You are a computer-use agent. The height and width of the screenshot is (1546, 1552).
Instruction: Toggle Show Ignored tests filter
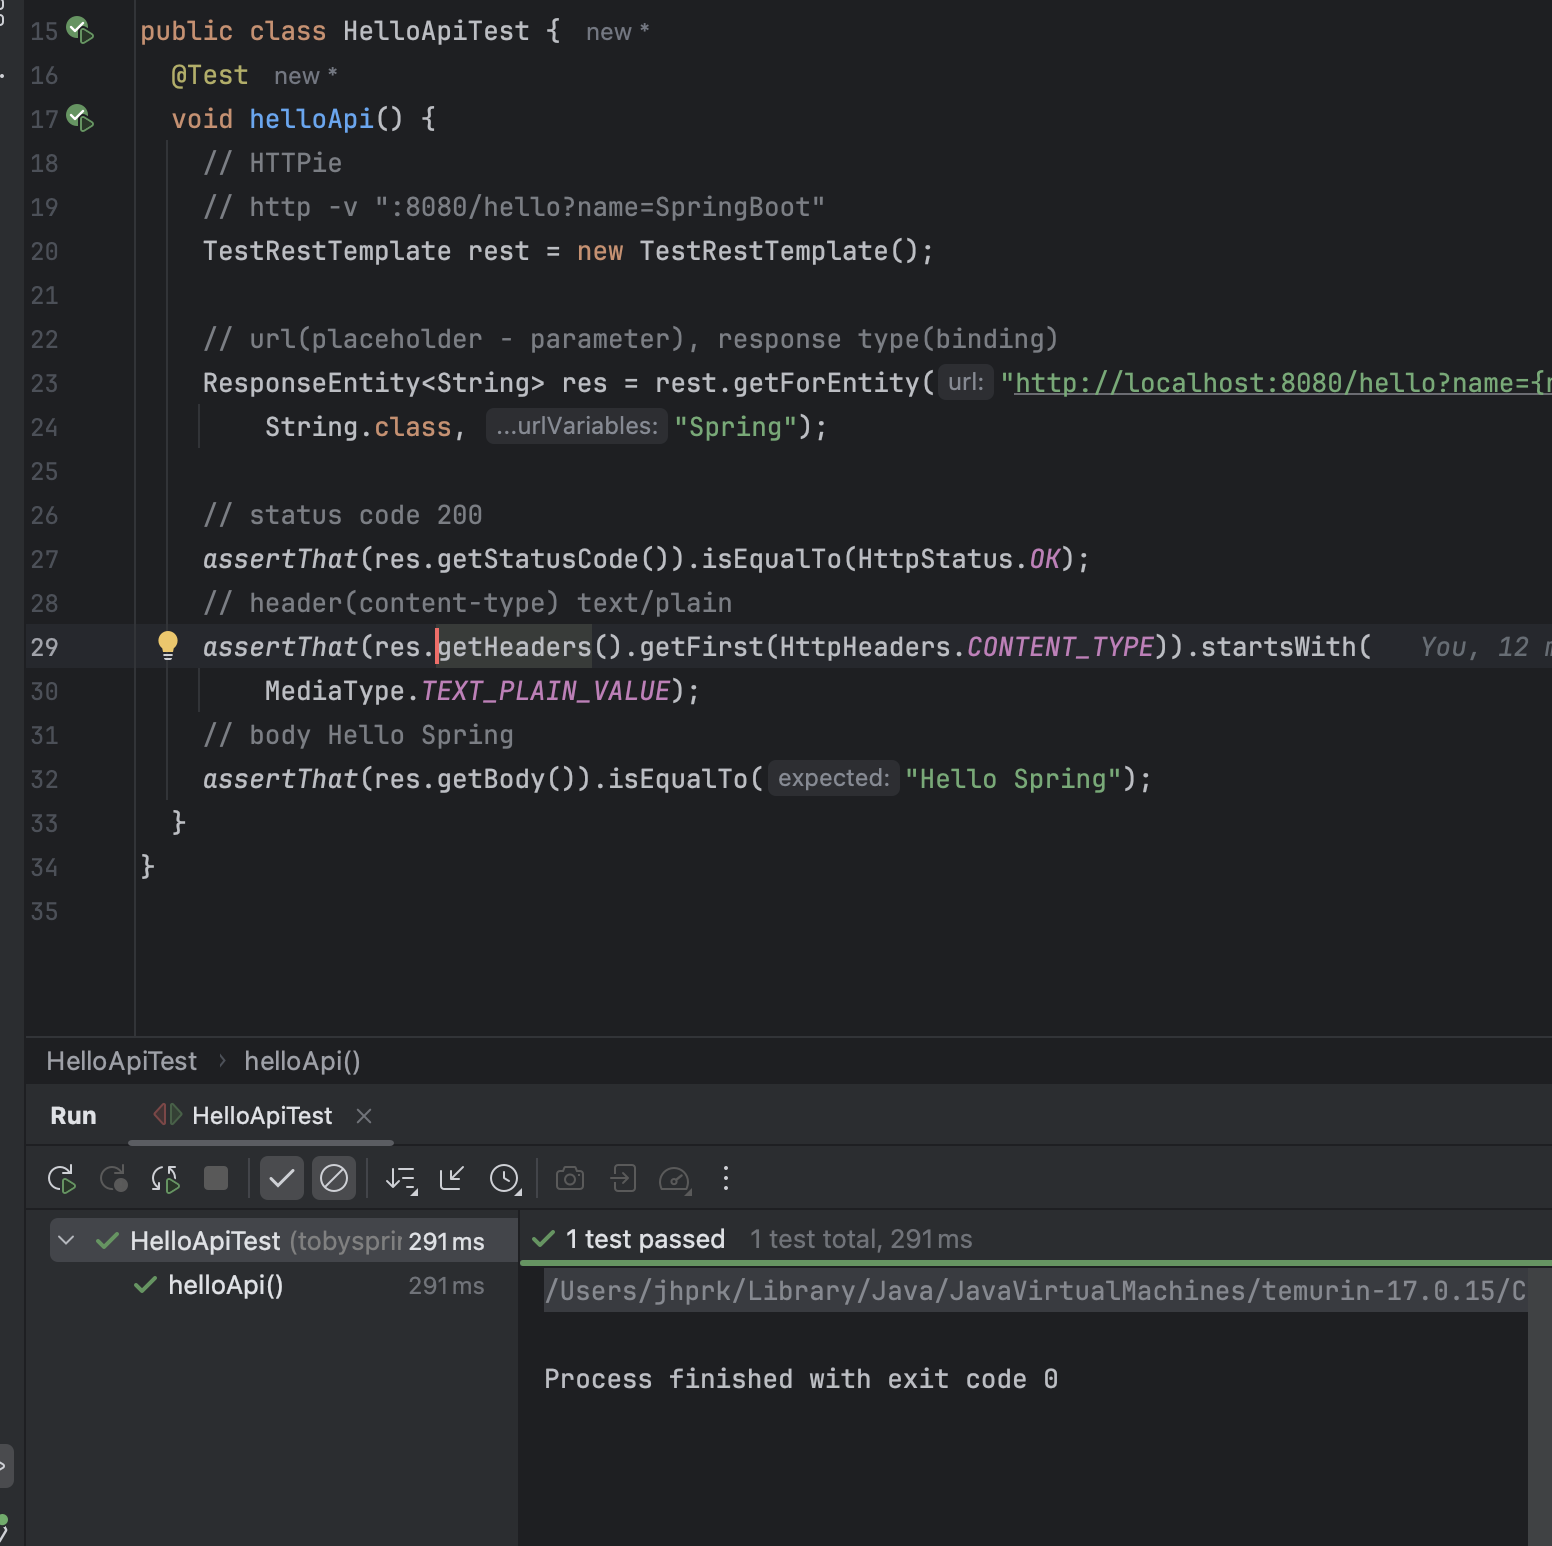click(334, 1179)
